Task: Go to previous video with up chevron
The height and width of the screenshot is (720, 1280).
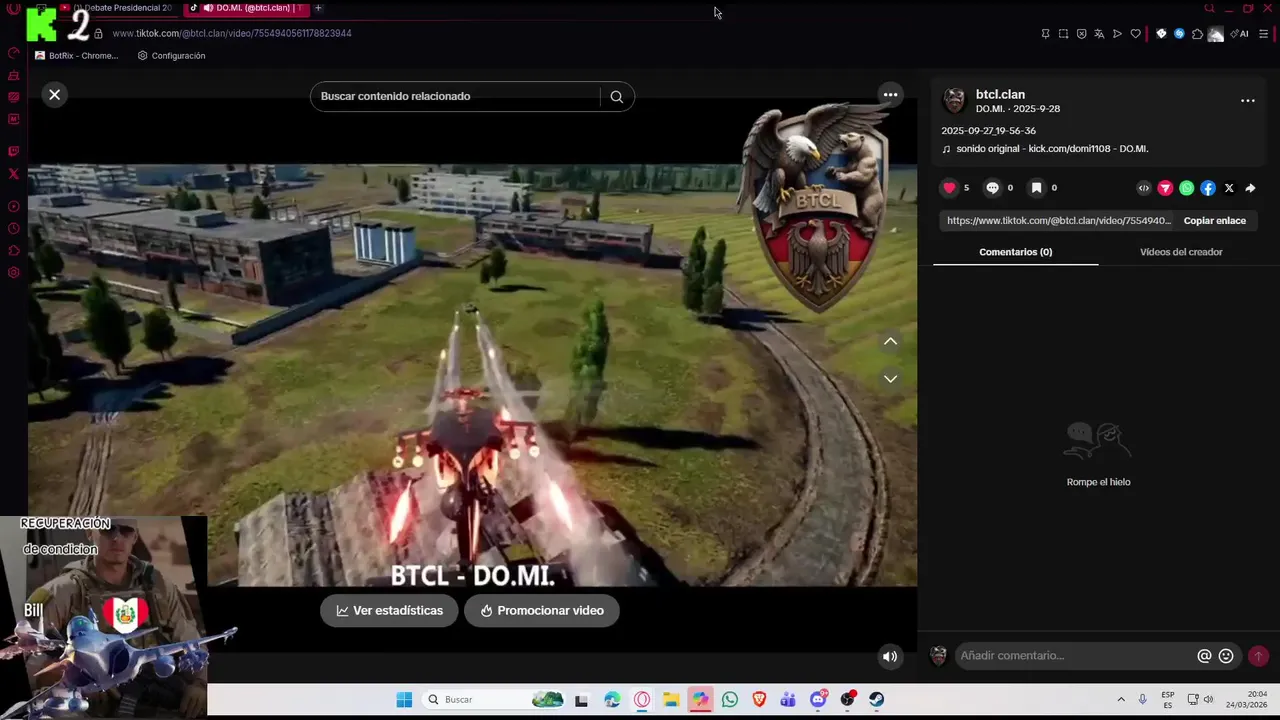Action: coord(890,342)
